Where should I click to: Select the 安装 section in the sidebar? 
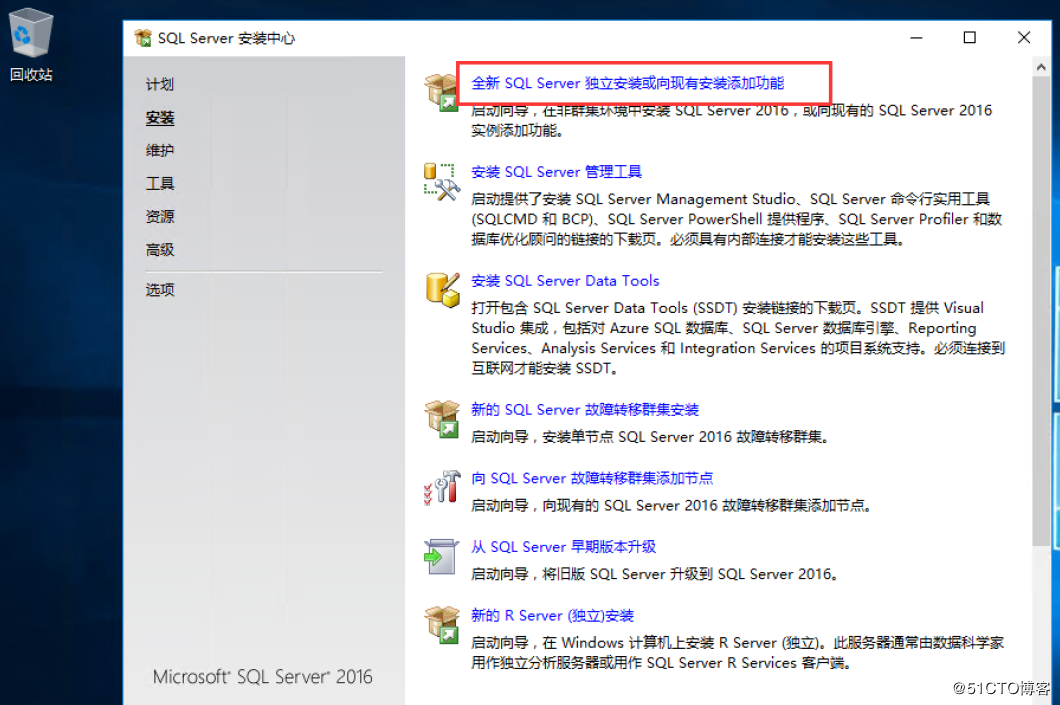[160, 118]
